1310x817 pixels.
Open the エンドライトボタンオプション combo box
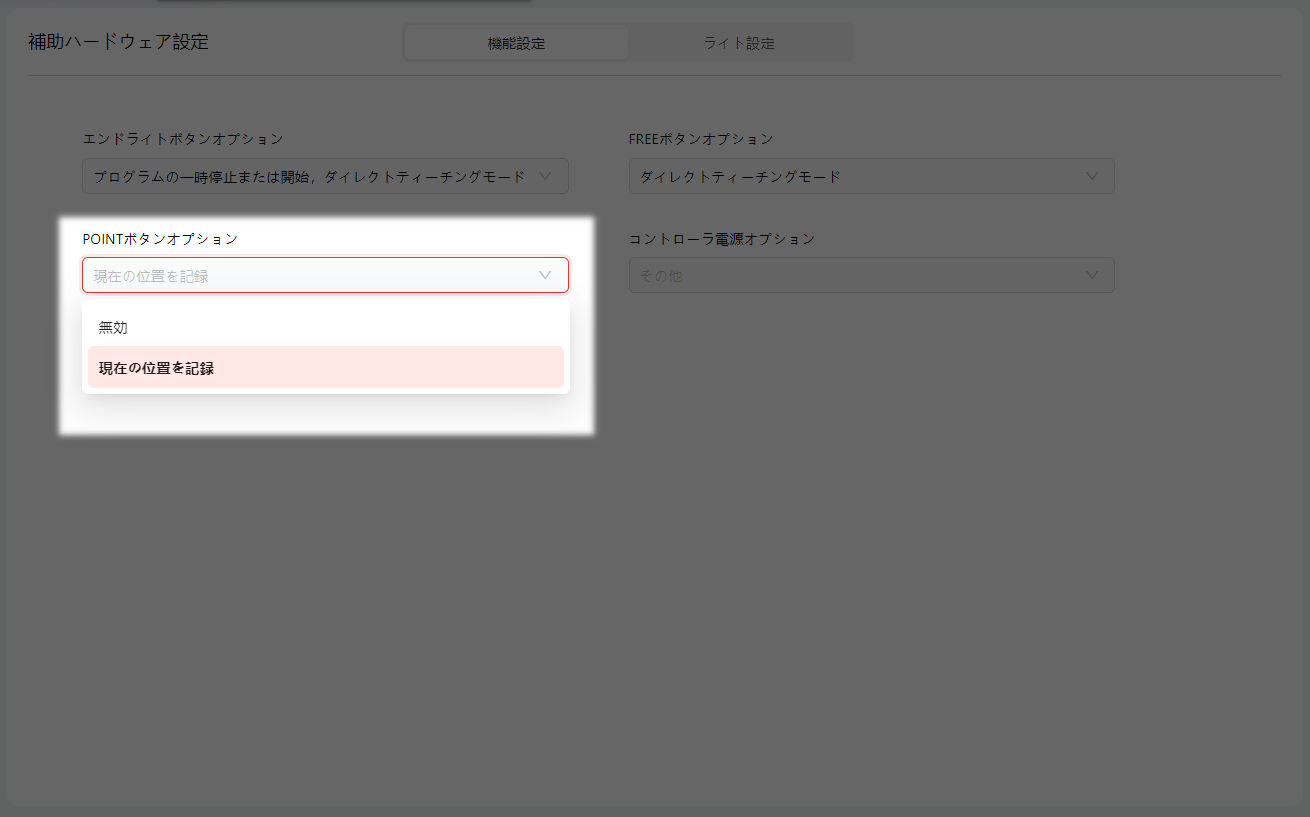tap(310, 176)
